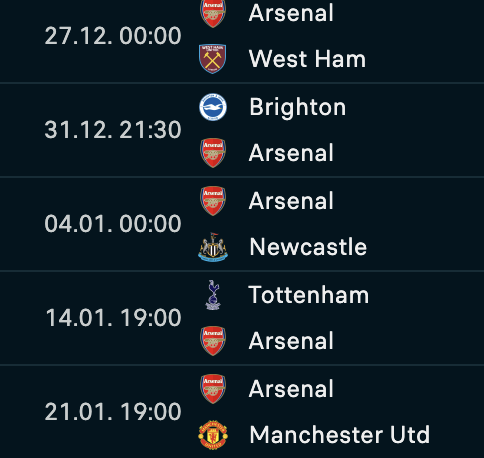Click the West Ham club crest
Viewport: 484px width, 458px height.
213,59
